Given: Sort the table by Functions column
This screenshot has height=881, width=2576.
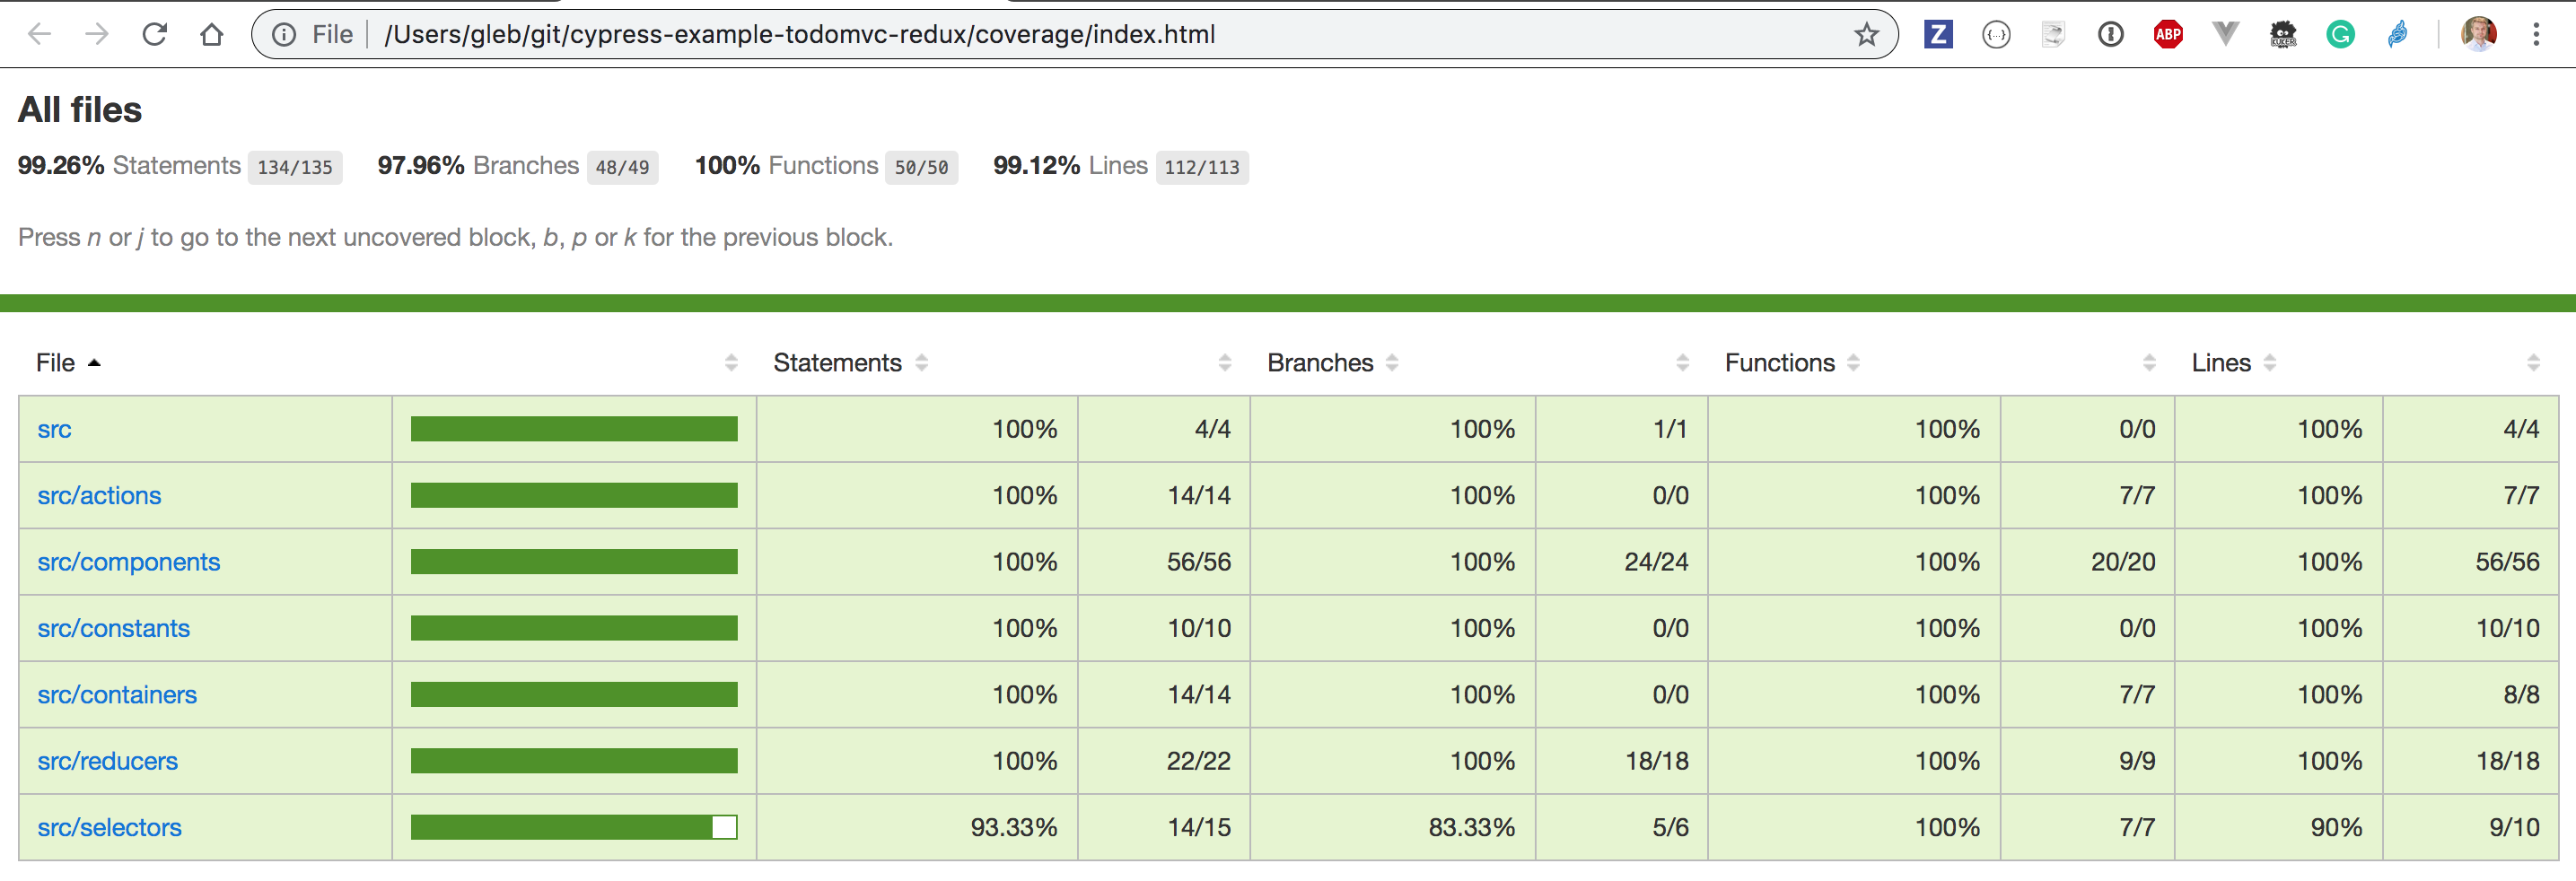Looking at the screenshot, I should click(x=1856, y=362).
